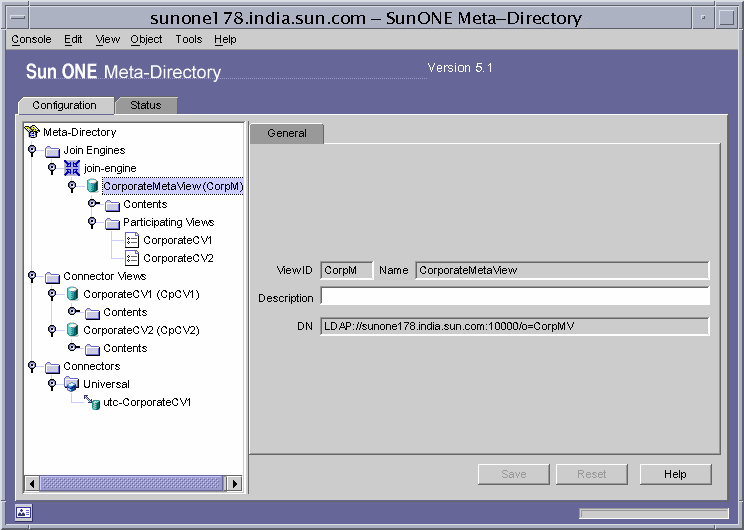Click the Universal connector icon
744x530 pixels.
pyautogui.click(x=72, y=384)
